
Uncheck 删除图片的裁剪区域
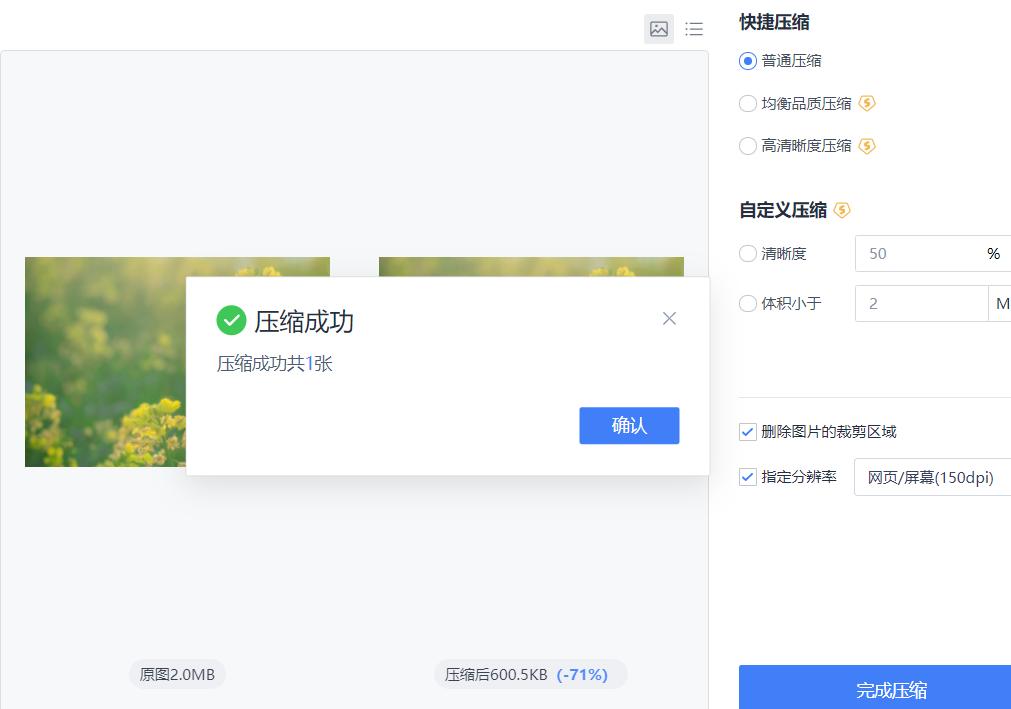(747, 431)
